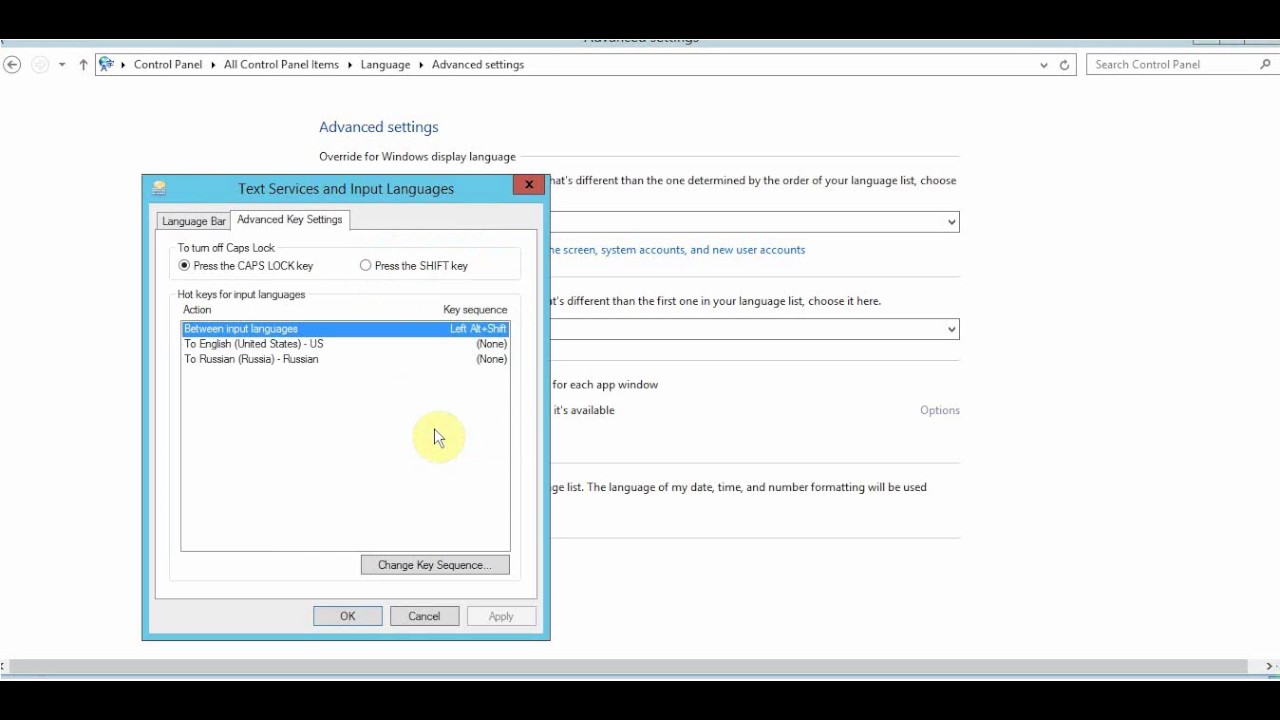
Task: Open the default input method override dropdown
Action: pyautogui.click(x=952, y=329)
